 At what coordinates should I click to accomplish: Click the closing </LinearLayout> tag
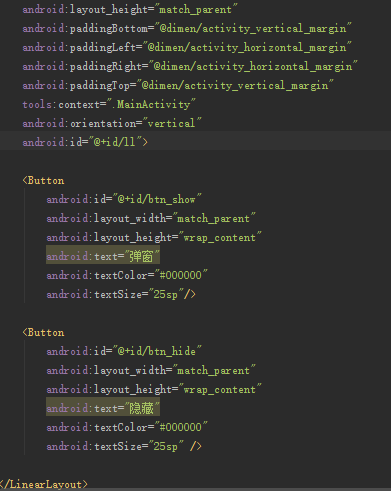tap(44, 484)
